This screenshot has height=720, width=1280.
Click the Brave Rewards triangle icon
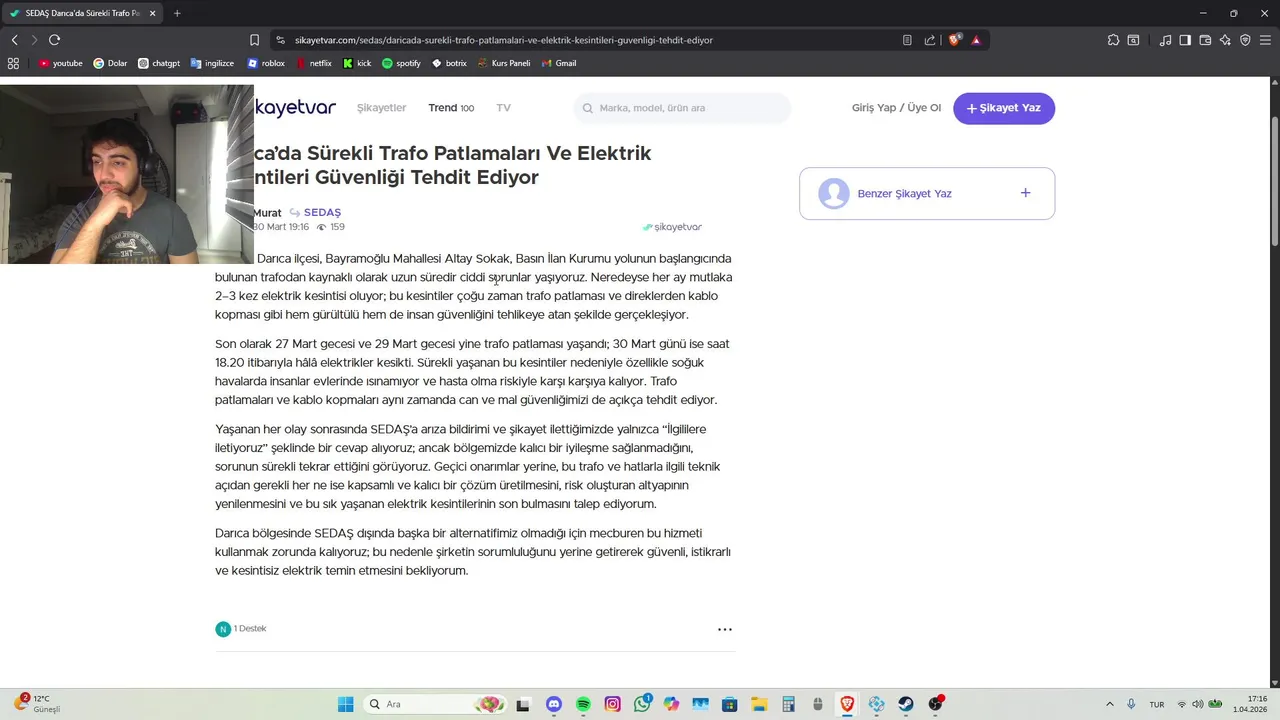point(976,40)
